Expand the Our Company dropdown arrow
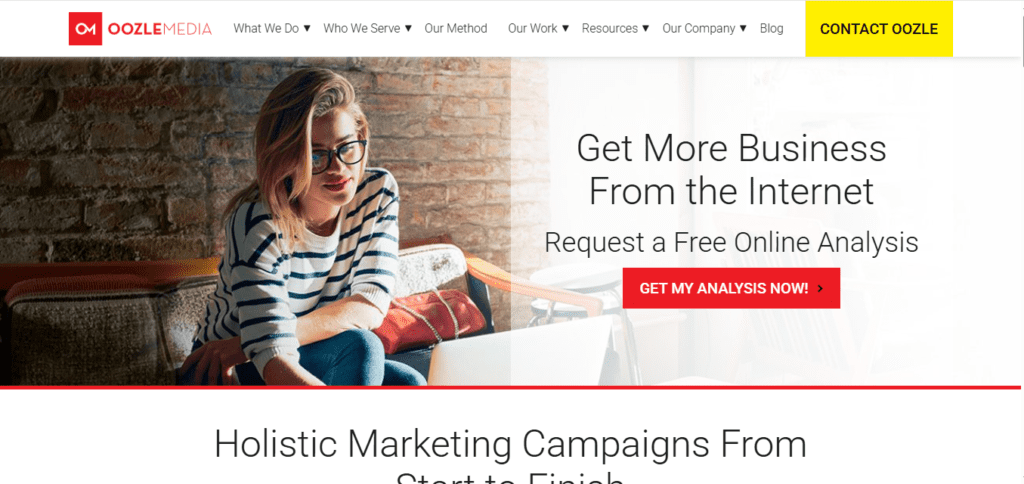Screen dimensions: 1024x484 click(743, 28)
